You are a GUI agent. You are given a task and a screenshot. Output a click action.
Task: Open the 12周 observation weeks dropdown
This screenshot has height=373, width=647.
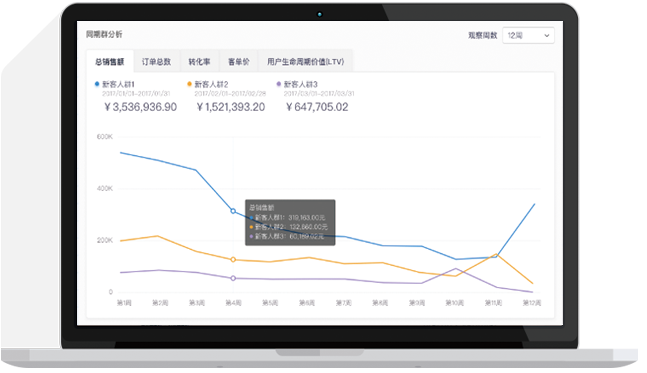[528, 35]
